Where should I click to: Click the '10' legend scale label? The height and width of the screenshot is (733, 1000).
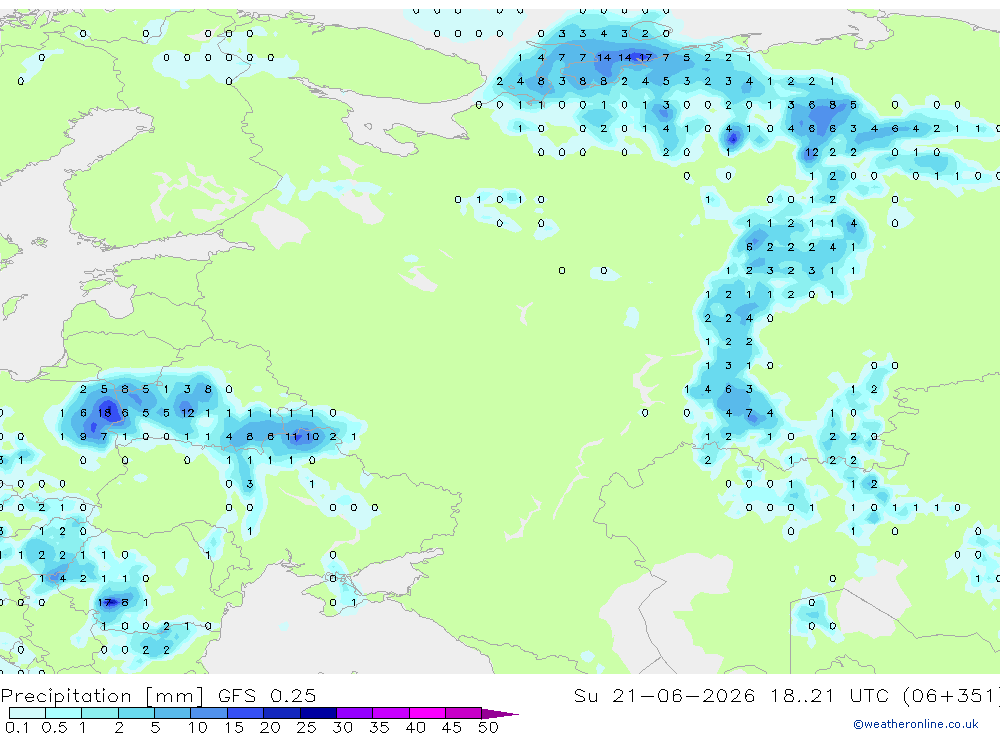point(197,727)
